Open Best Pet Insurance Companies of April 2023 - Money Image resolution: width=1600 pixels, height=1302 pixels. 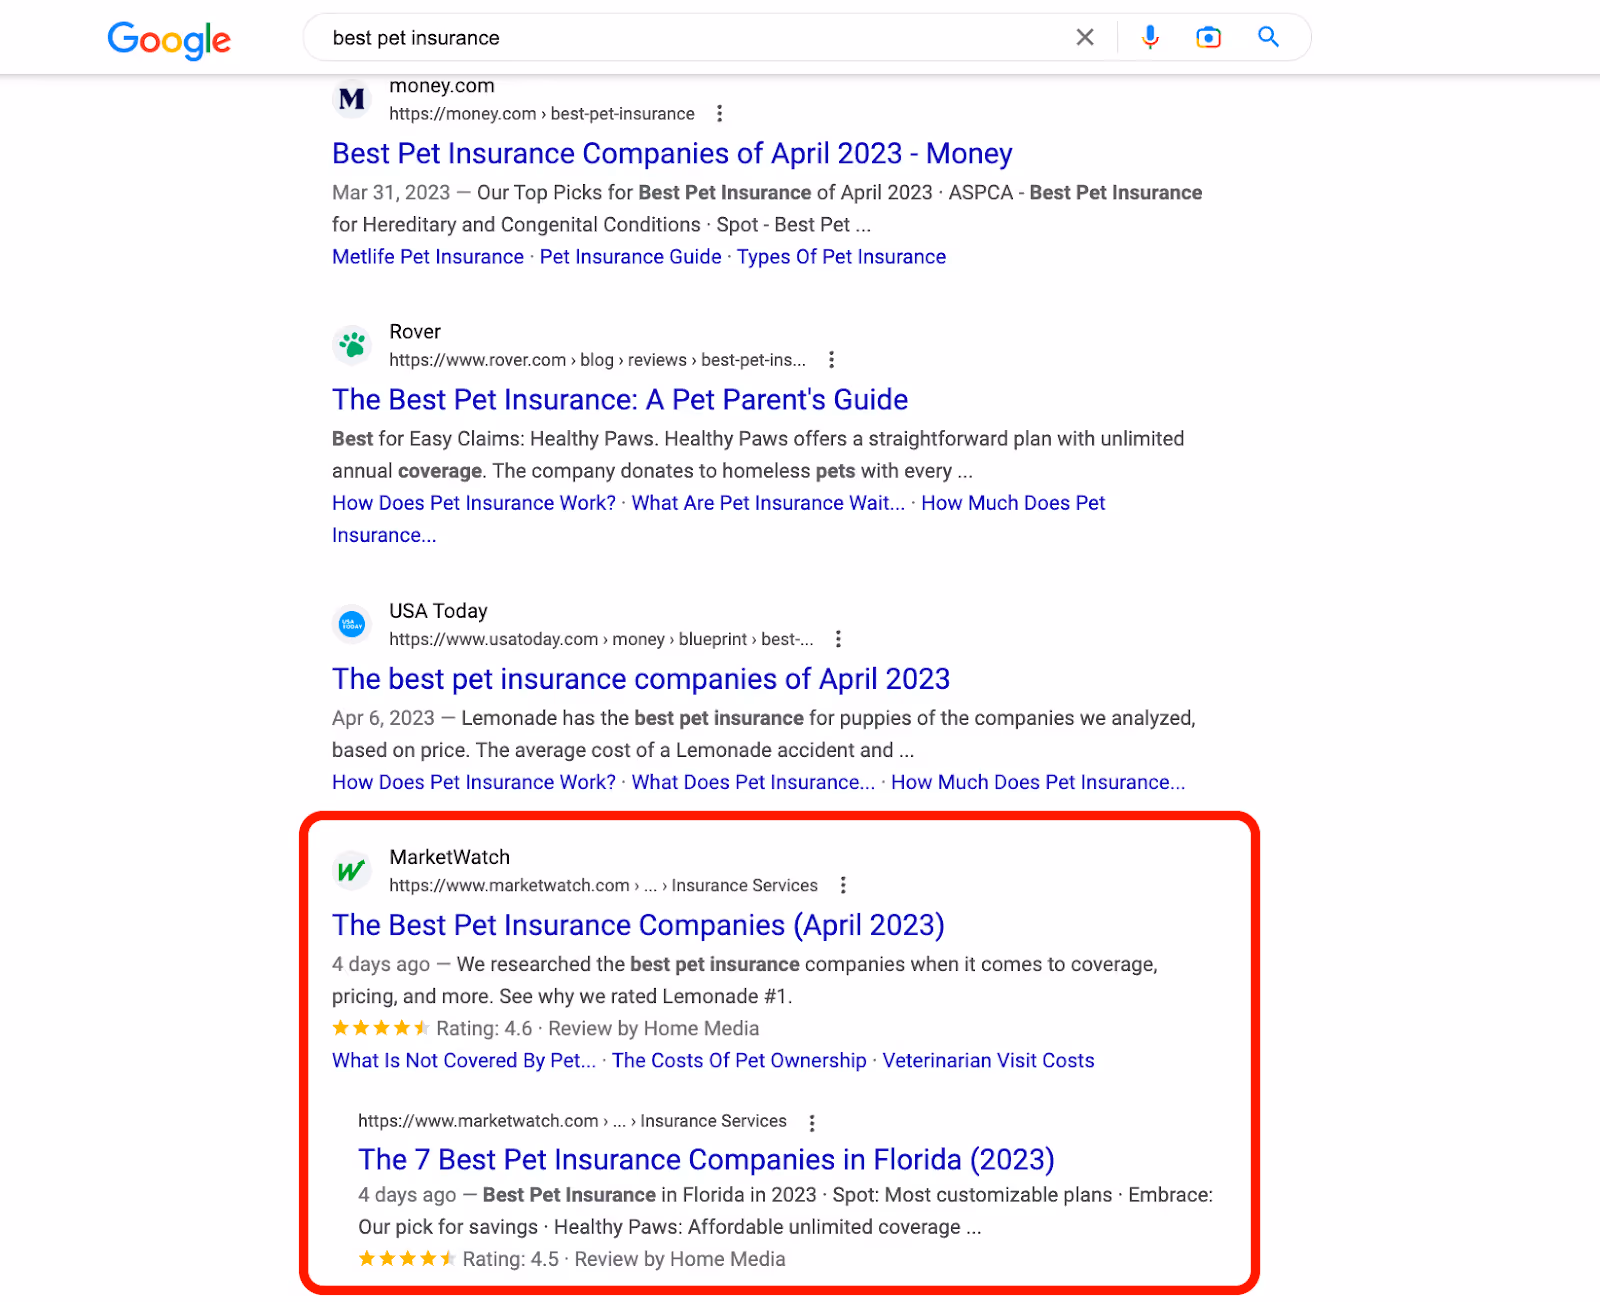click(x=672, y=153)
